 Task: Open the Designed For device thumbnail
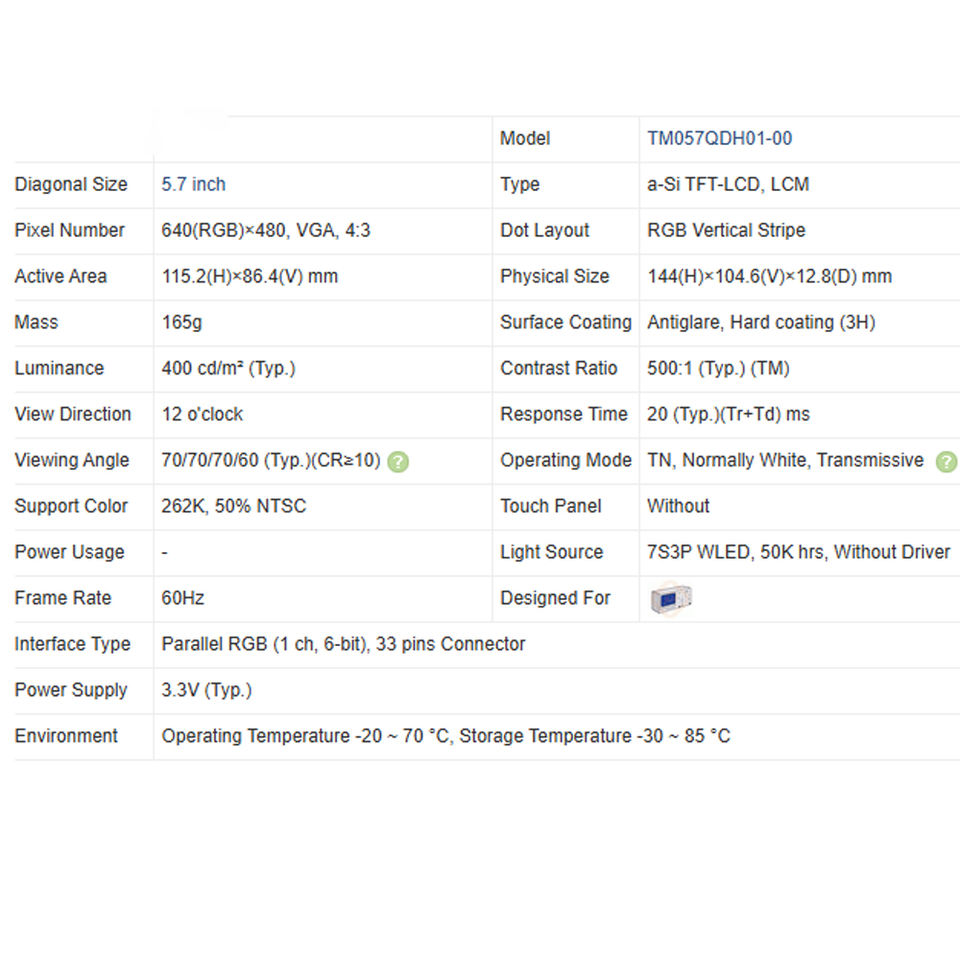click(671, 599)
